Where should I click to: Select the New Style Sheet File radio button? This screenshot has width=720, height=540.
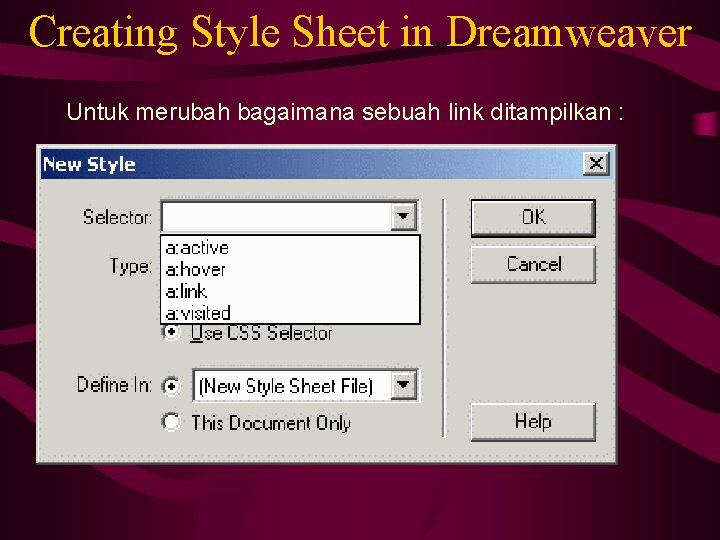point(171,386)
